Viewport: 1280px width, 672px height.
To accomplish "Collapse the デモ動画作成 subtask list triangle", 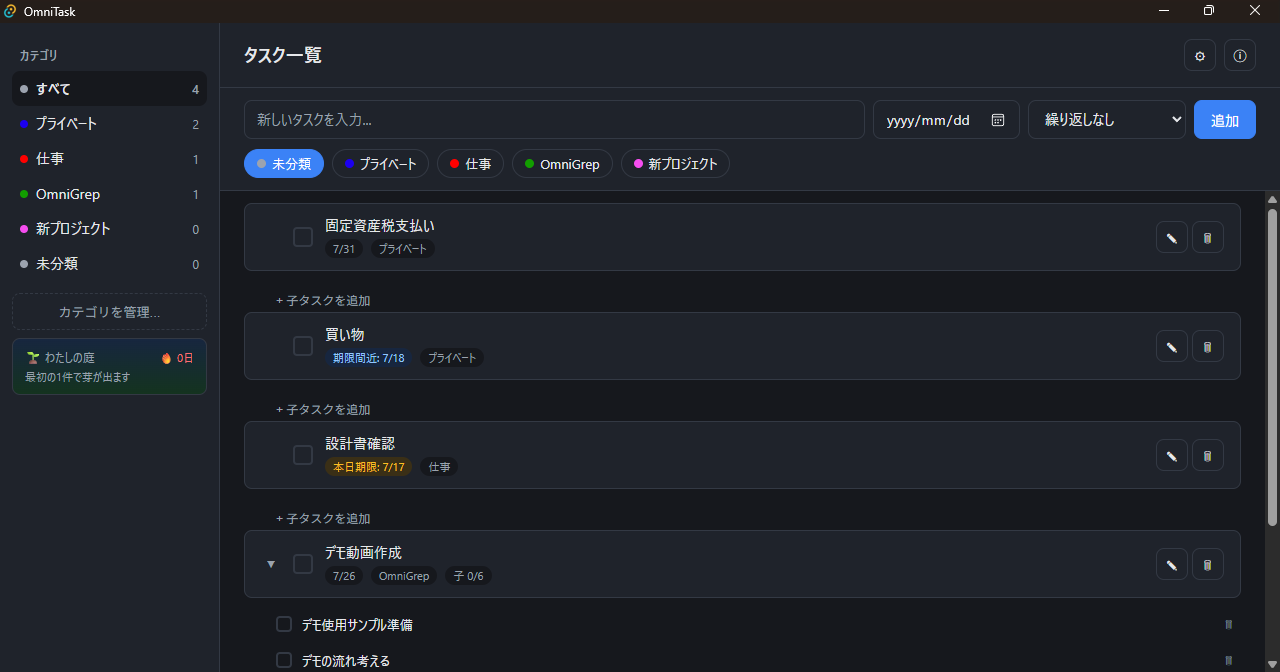I will click(x=270, y=565).
